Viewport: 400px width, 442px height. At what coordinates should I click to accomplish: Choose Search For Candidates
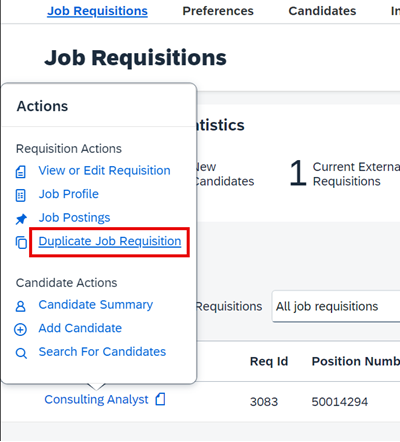102,352
